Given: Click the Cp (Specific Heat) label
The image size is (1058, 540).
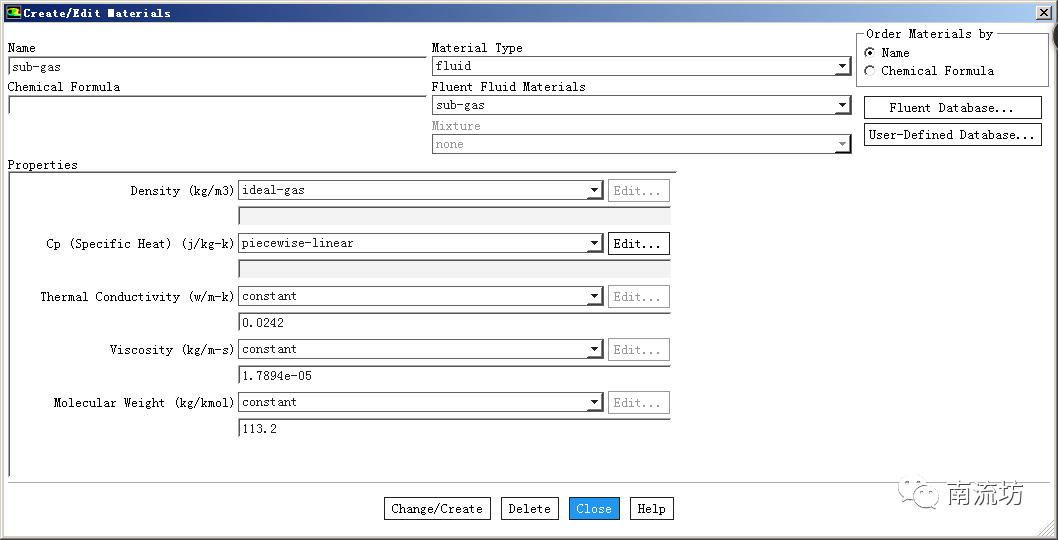Looking at the screenshot, I should 140,244.
